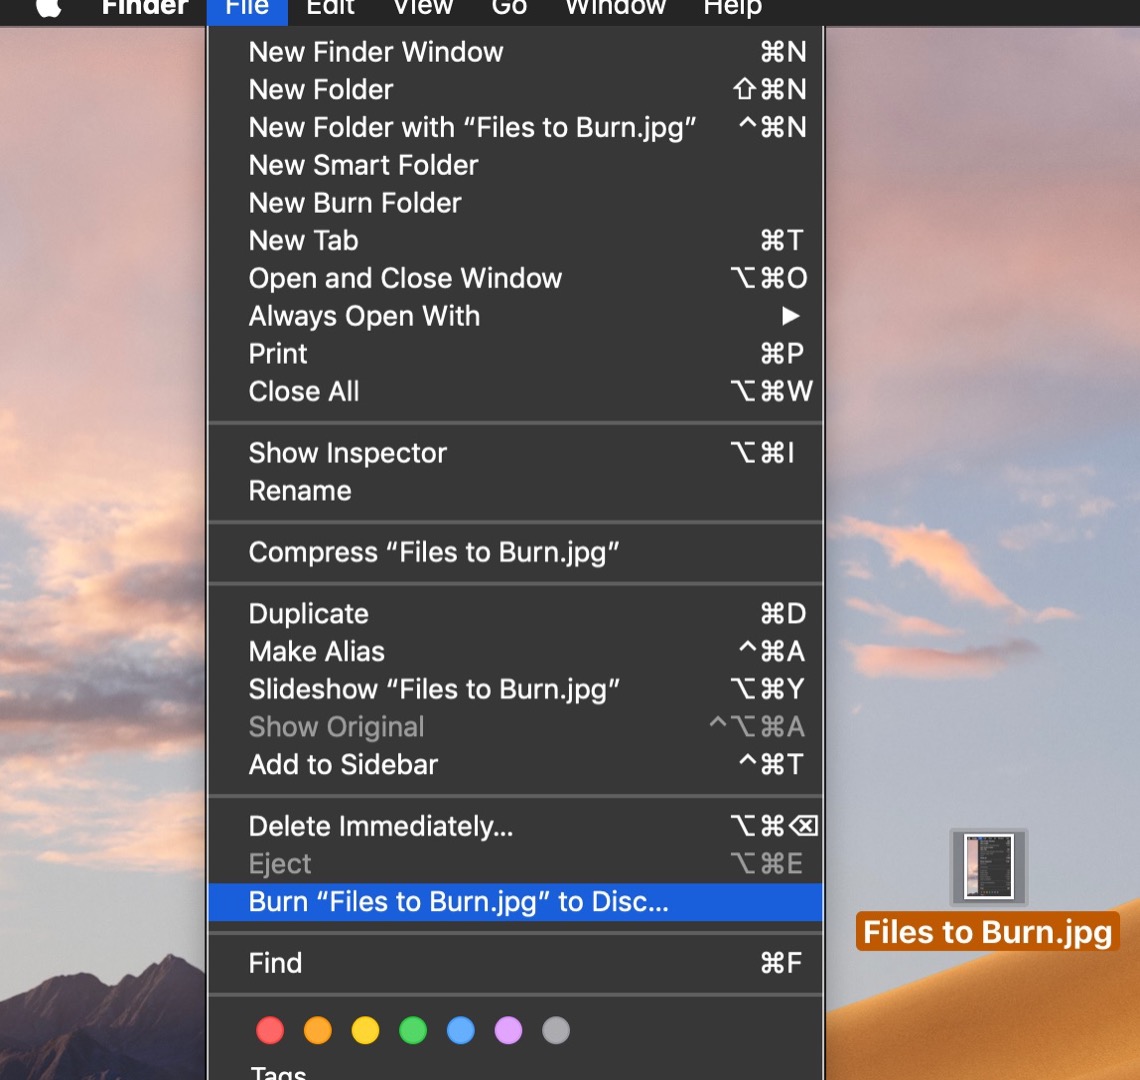The image size is (1140, 1080).
Task: Select Make Alias
Action: click(515, 652)
